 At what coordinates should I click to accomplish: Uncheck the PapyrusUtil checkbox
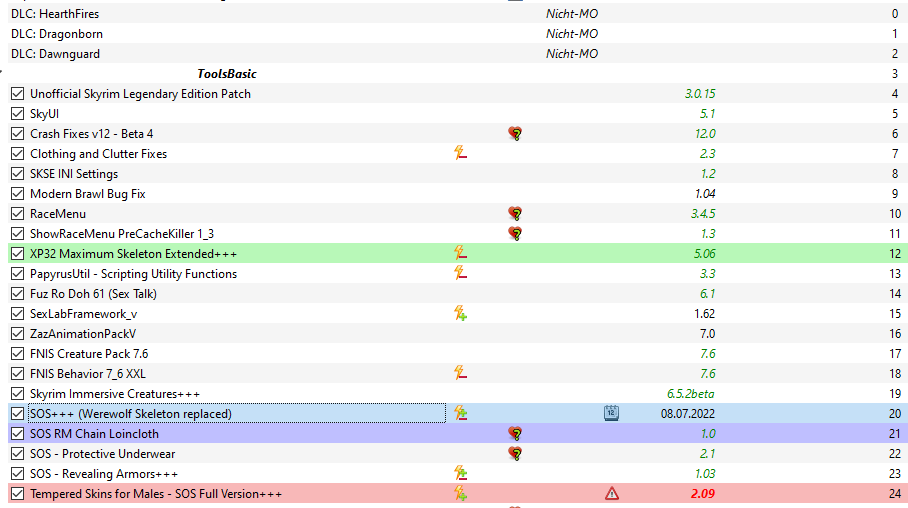click(x=17, y=273)
